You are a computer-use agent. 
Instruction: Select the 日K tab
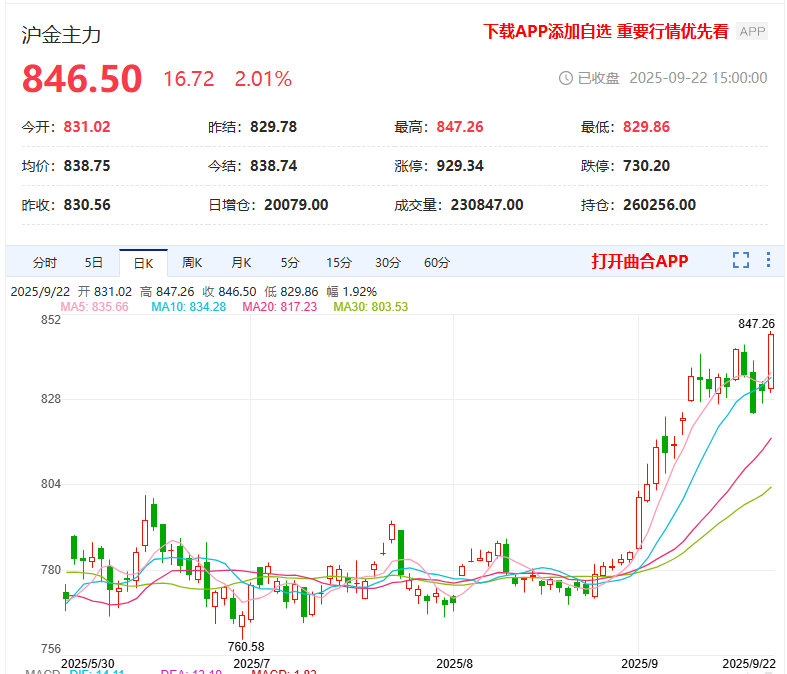[144, 263]
